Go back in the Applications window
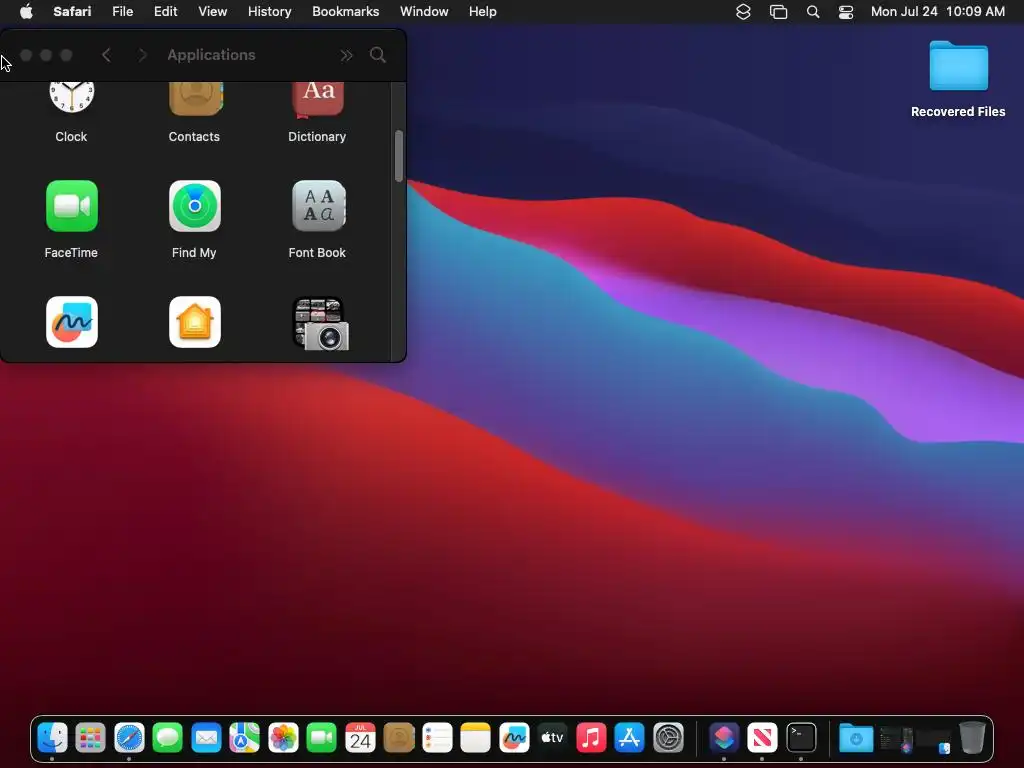 coord(106,55)
